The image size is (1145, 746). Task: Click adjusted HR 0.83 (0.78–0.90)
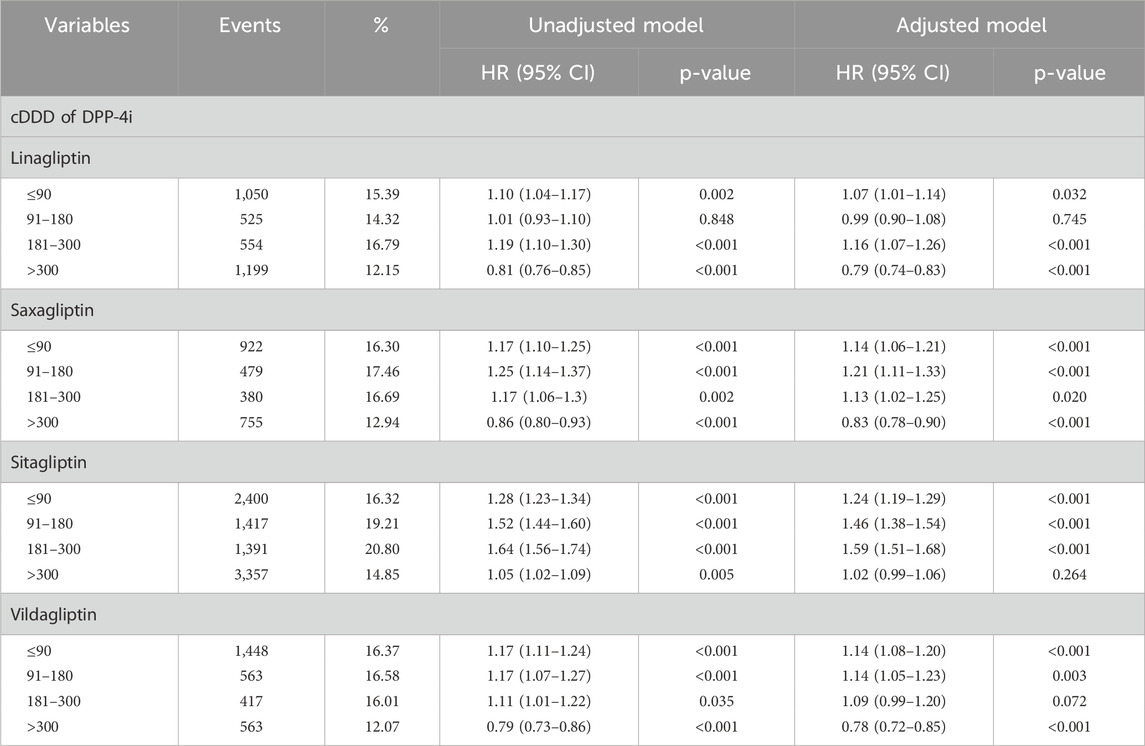[894, 423]
